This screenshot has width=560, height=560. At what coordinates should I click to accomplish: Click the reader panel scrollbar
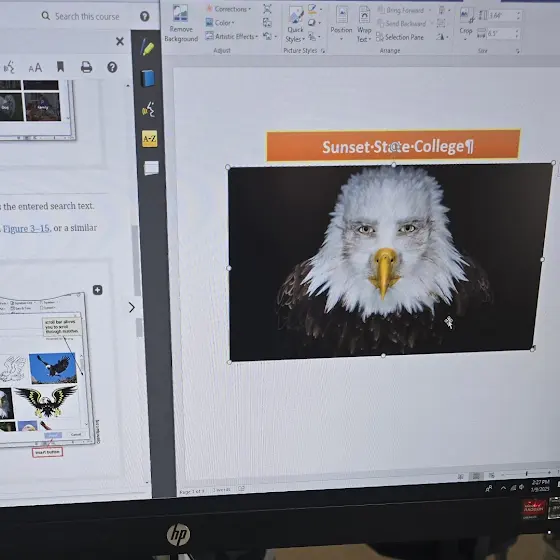[x=135, y=261]
